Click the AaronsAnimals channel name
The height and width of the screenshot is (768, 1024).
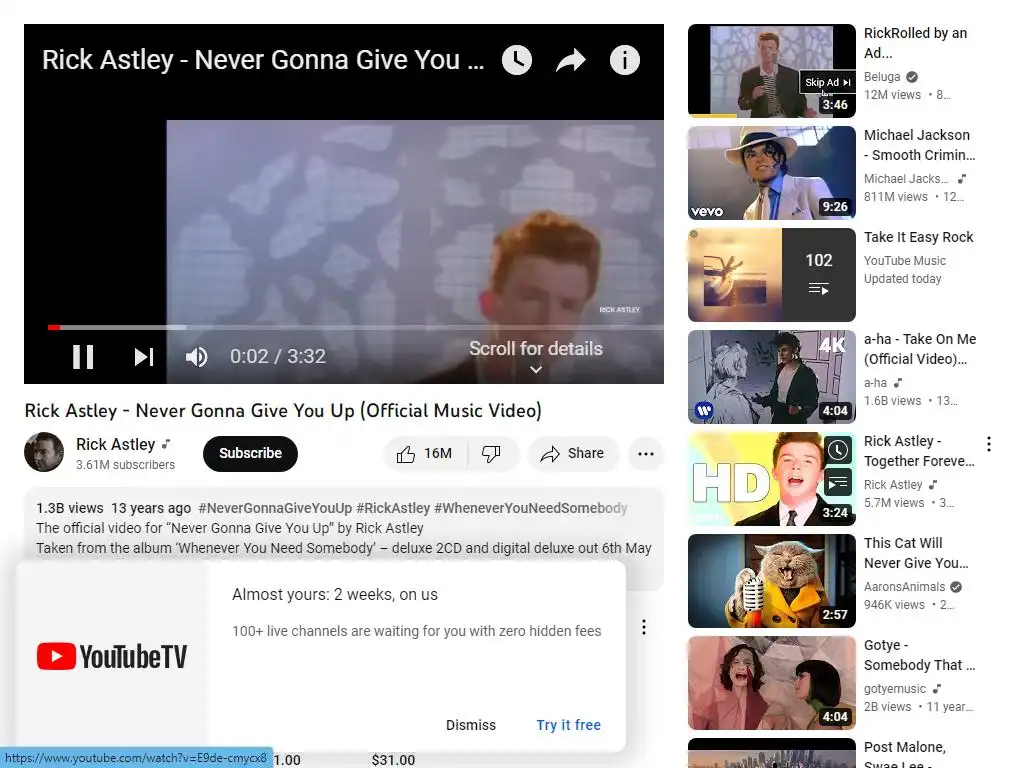click(x=904, y=587)
